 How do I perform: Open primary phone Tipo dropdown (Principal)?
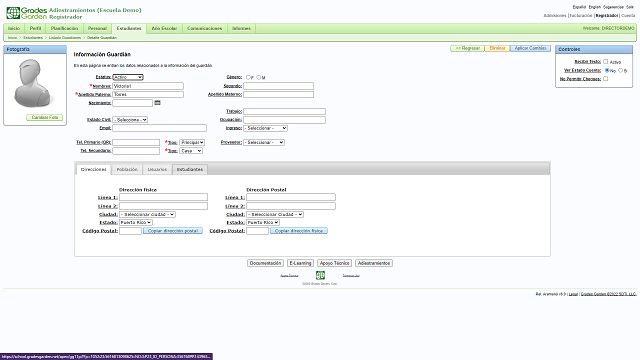point(192,142)
